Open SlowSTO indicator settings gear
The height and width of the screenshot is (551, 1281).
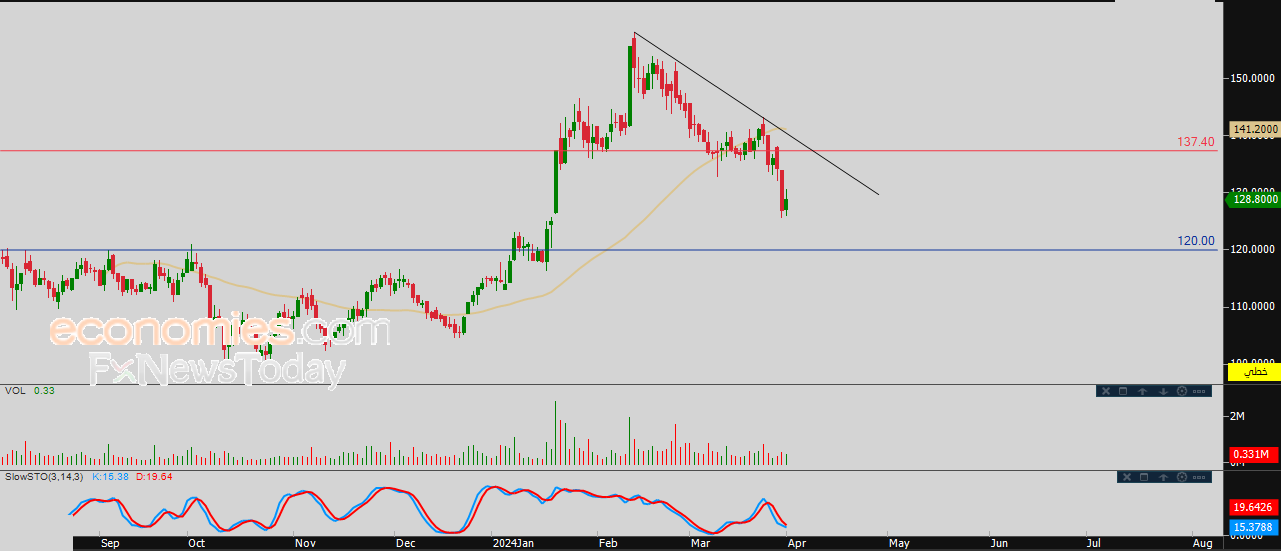(1182, 477)
